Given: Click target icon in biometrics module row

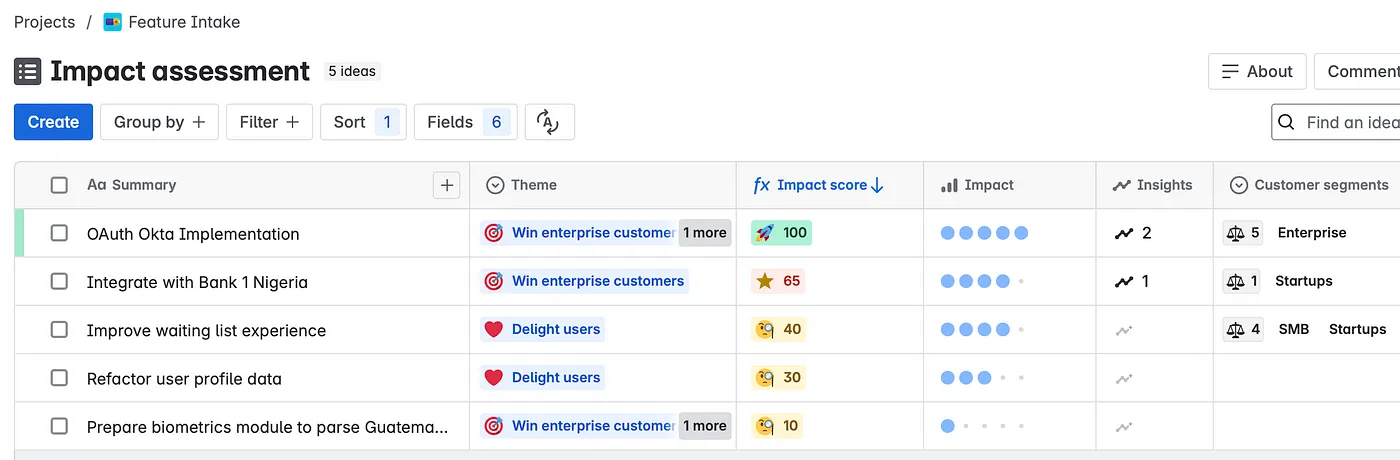Looking at the screenshot, I should (493, 426).
